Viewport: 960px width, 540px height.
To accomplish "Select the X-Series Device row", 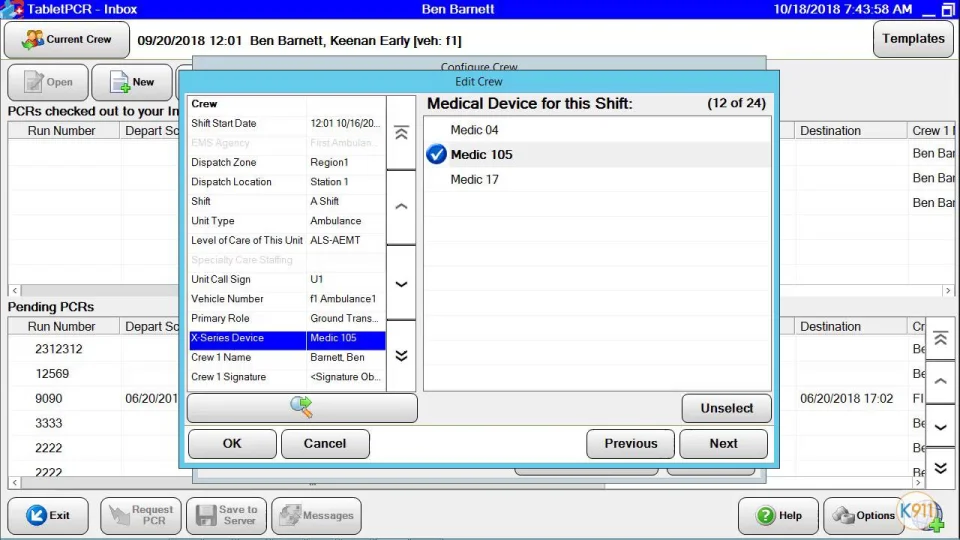I will point(287,338).
